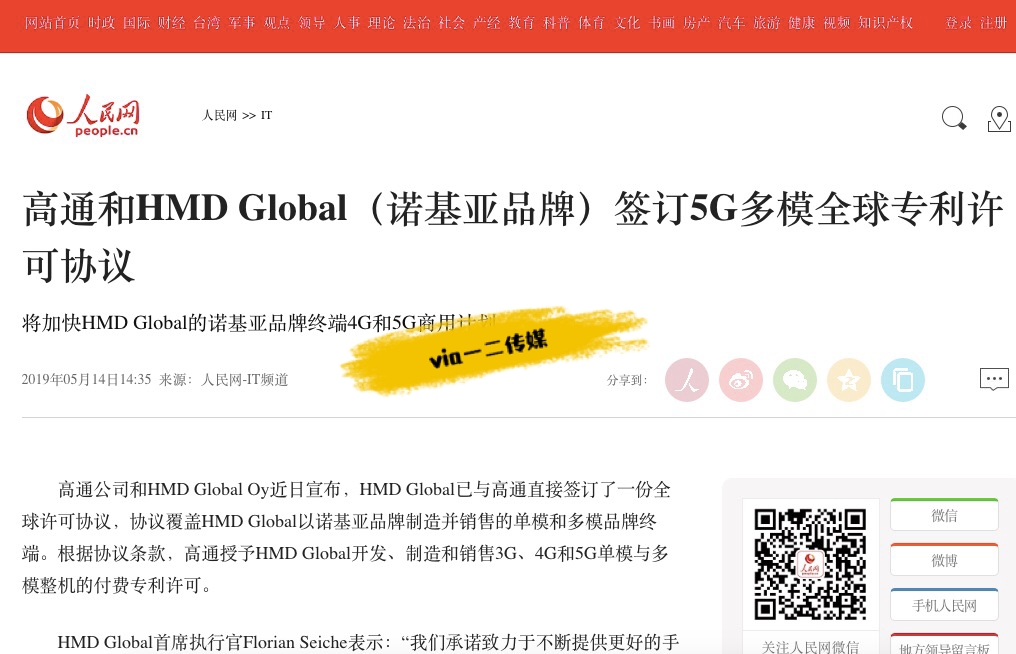
Task: Open the 科普 channel
Action: coord(557,23)
